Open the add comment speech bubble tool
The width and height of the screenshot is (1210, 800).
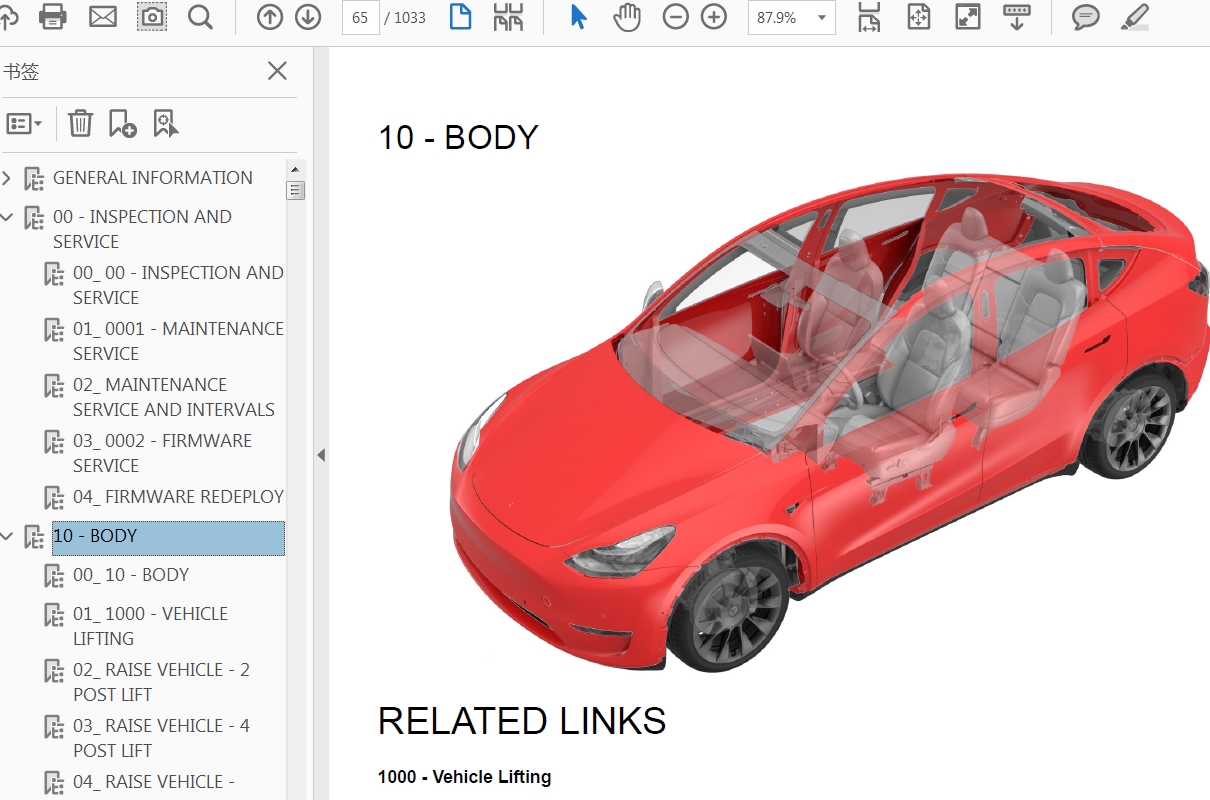coord(1086,17)
